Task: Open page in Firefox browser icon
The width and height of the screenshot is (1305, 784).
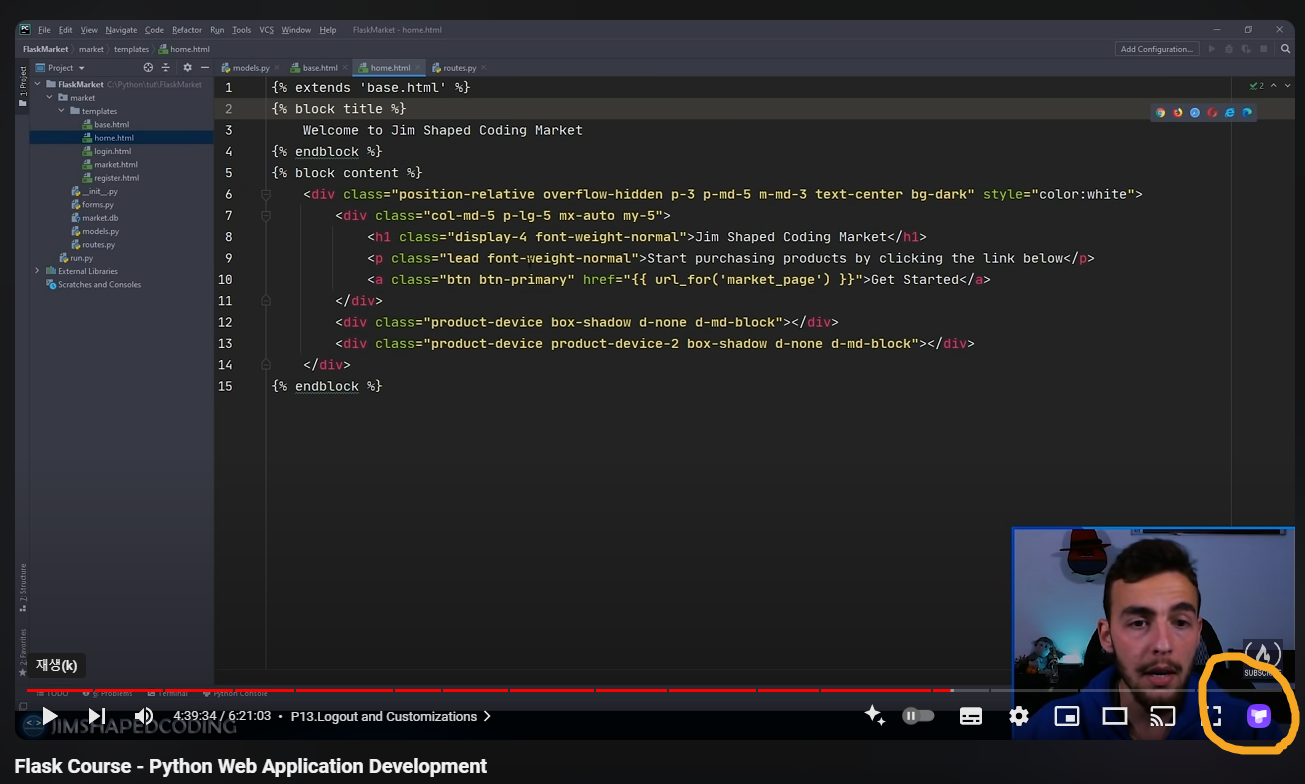Action: pos(1178,113)
